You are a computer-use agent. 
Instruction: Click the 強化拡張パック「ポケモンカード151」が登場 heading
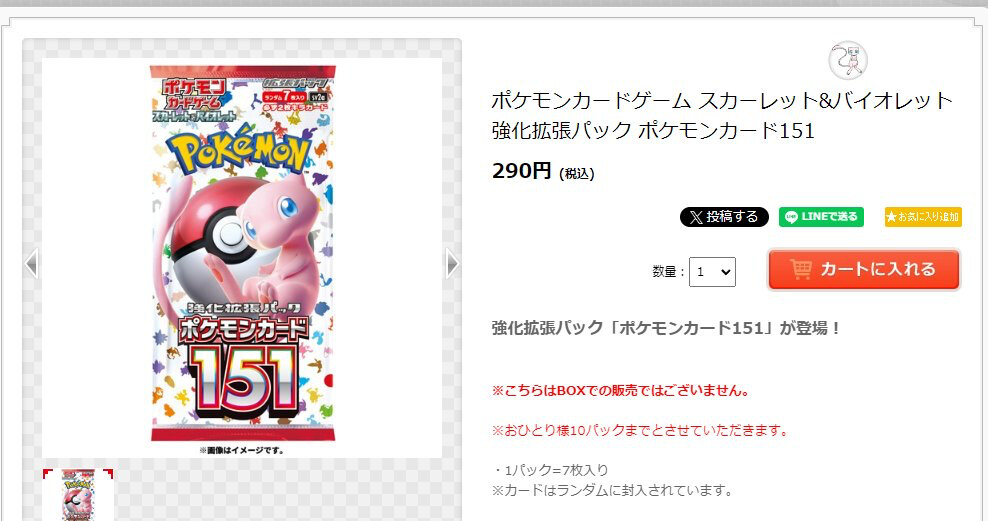667,328
